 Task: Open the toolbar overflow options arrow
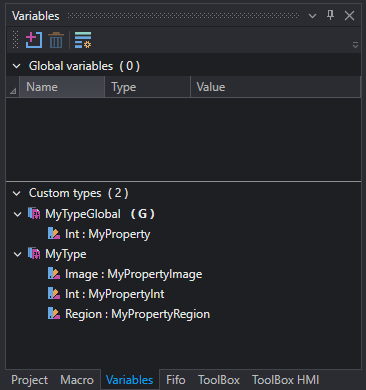(356, 45)
